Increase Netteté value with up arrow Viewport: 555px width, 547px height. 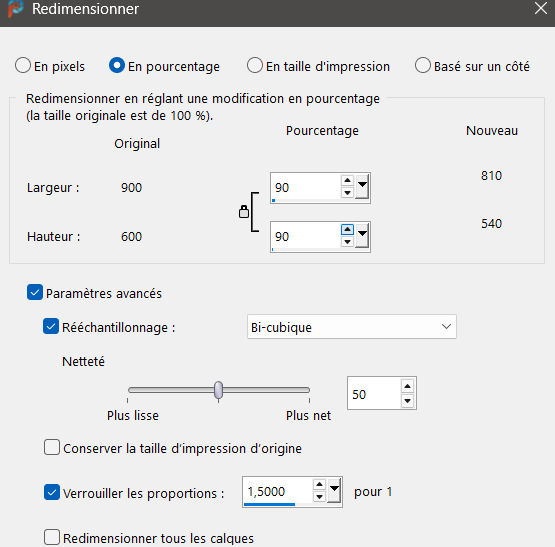(407, 386)
